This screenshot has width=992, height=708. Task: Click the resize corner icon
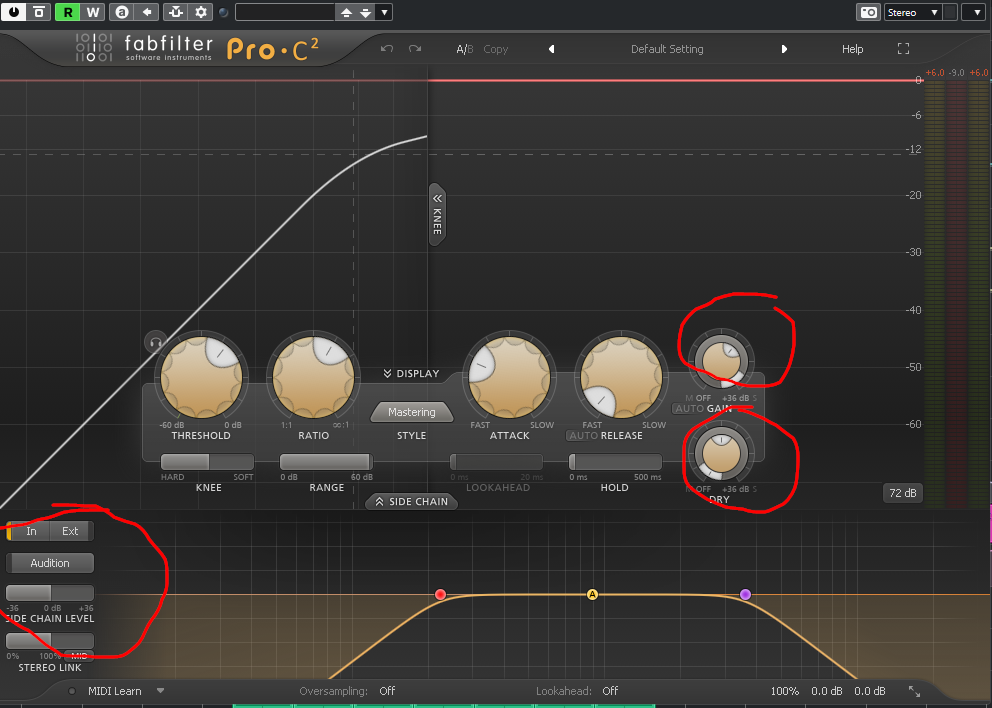click(x=914, y=691)
